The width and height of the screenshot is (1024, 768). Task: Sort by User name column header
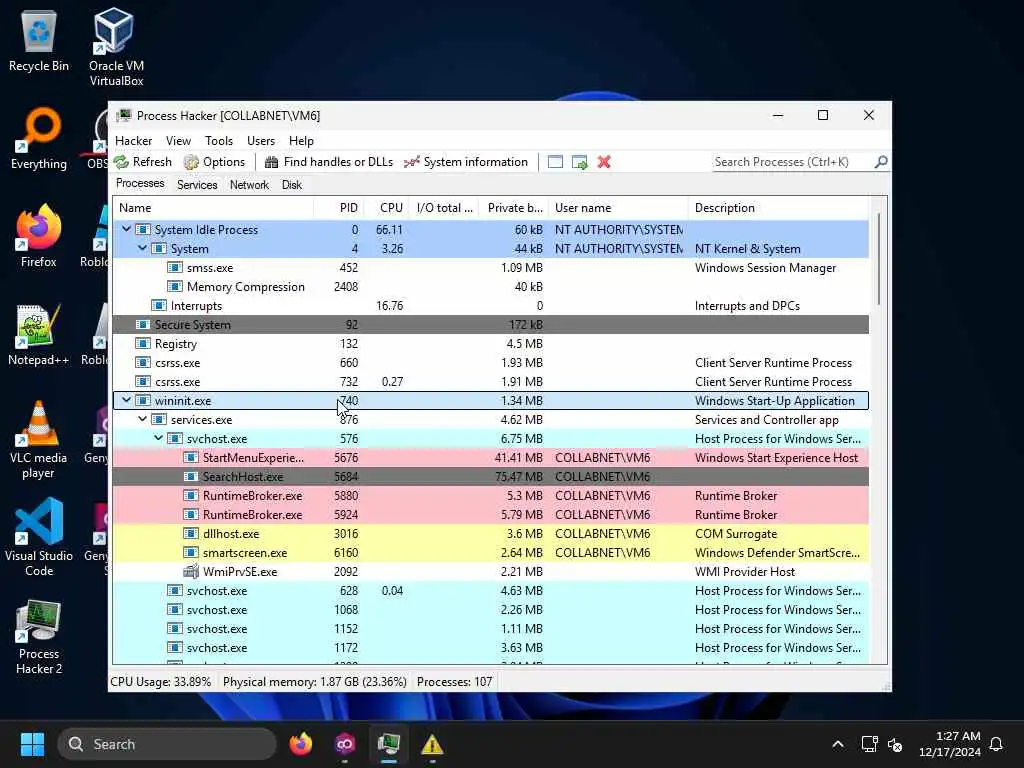tap(618, 208)
